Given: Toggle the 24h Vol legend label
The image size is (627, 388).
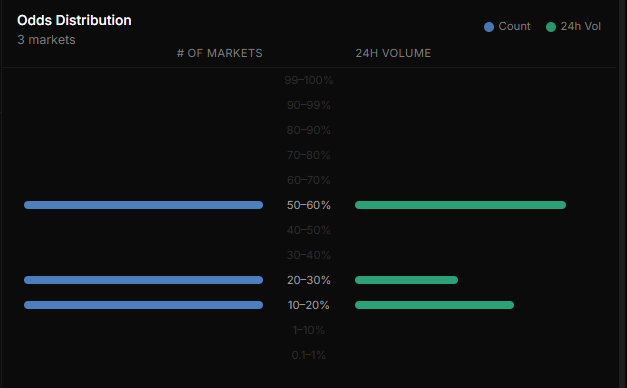Looking at the screenshot, I should (x=580, y=26).
